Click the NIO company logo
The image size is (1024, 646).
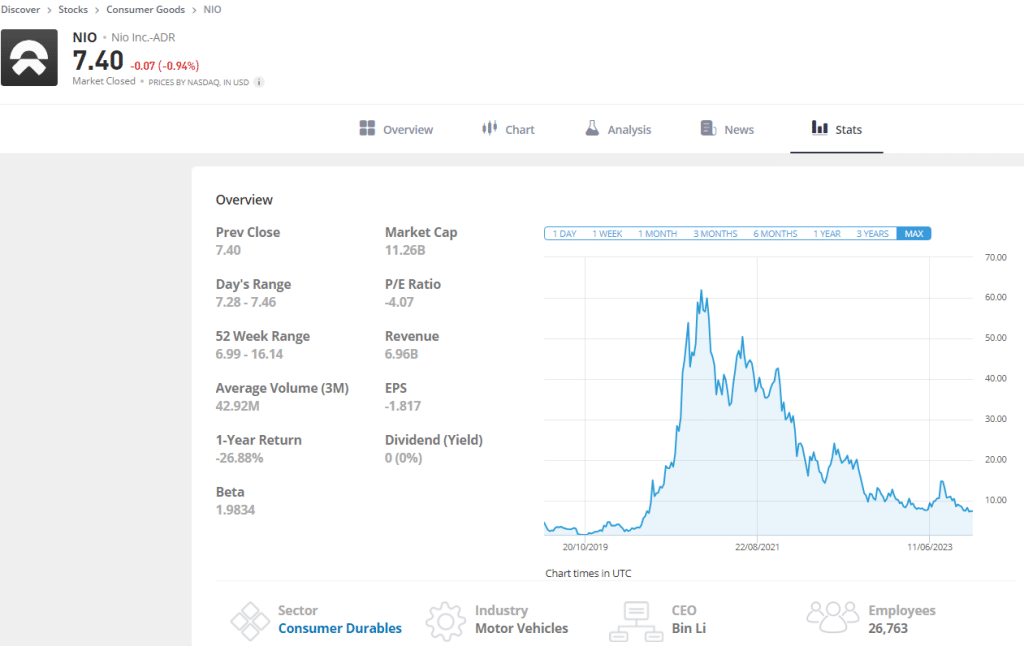coord(29,57)
